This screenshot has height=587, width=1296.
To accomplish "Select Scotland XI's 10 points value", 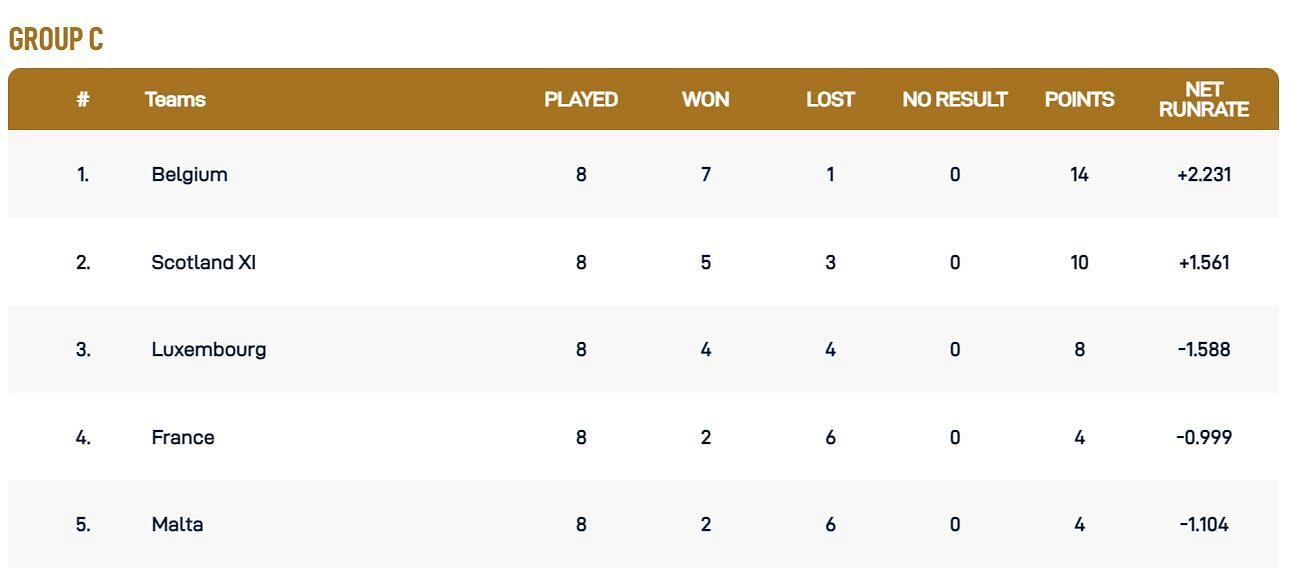I will (x=1079, y=262).
